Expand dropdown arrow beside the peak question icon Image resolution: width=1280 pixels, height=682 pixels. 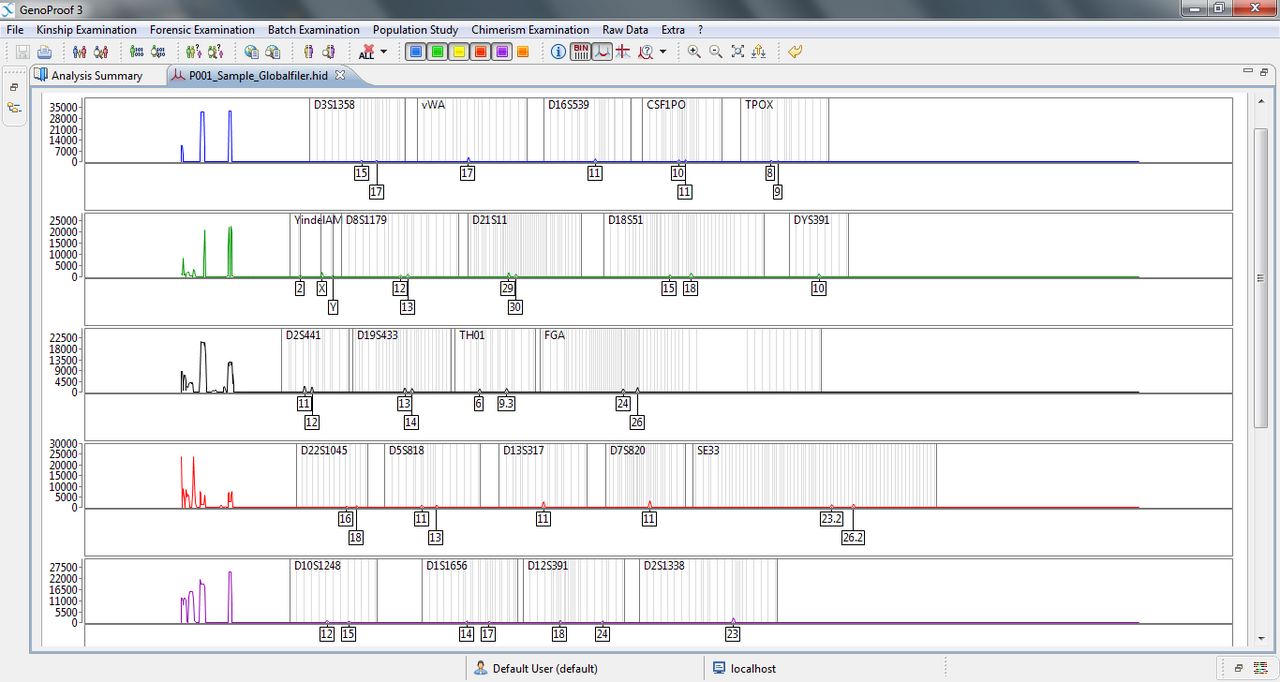(663, 52)
